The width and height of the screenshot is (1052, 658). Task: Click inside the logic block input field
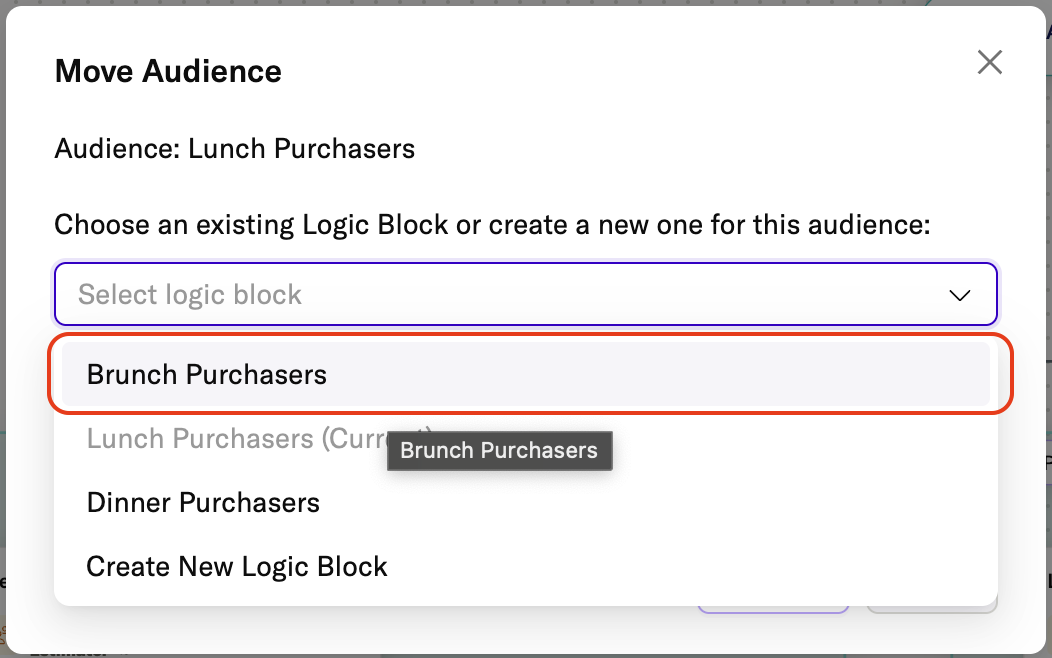(x=400, y=294)
